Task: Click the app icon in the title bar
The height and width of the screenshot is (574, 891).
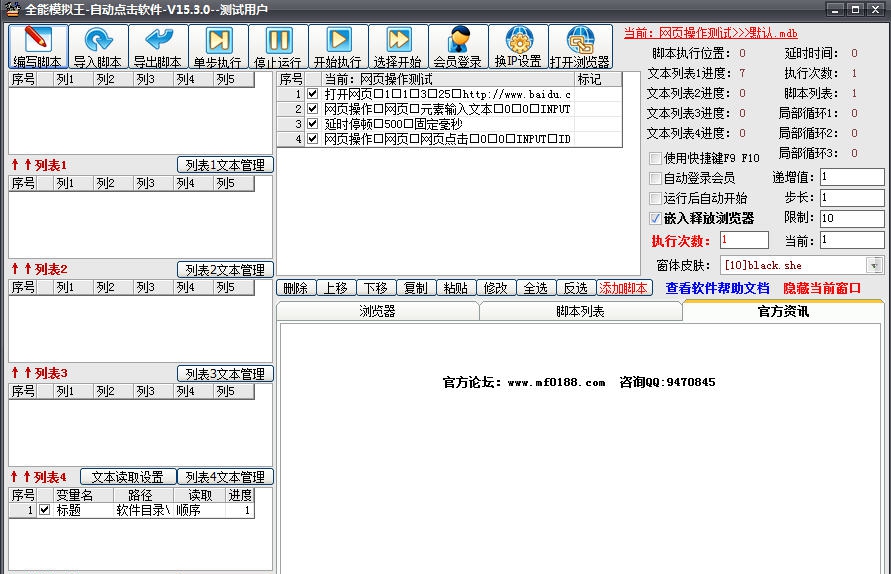Action: [13, 9]
